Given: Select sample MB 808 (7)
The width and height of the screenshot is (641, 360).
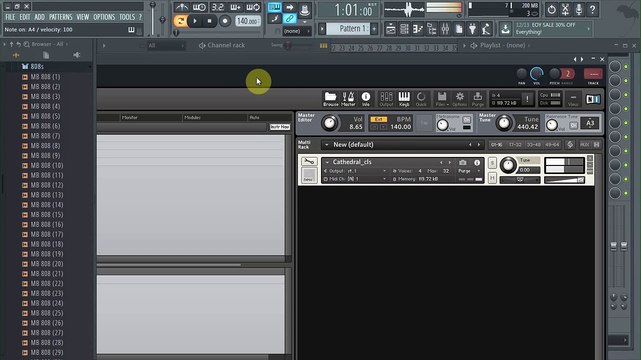Looking at the screenshot, I should tap(45, 136).
